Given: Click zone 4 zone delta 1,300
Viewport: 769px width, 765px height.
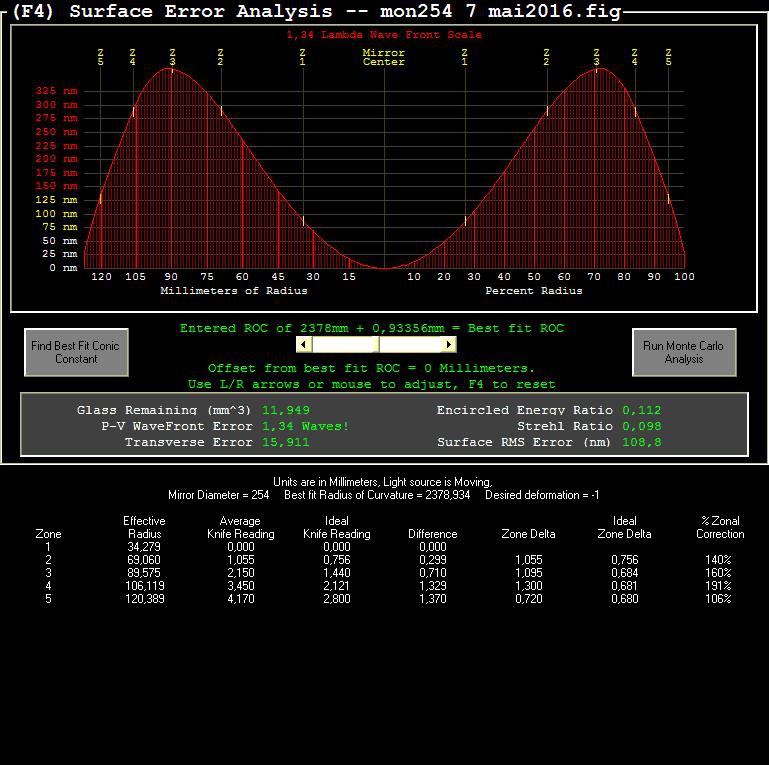Looking at the screenshot, I should [529, 586].
